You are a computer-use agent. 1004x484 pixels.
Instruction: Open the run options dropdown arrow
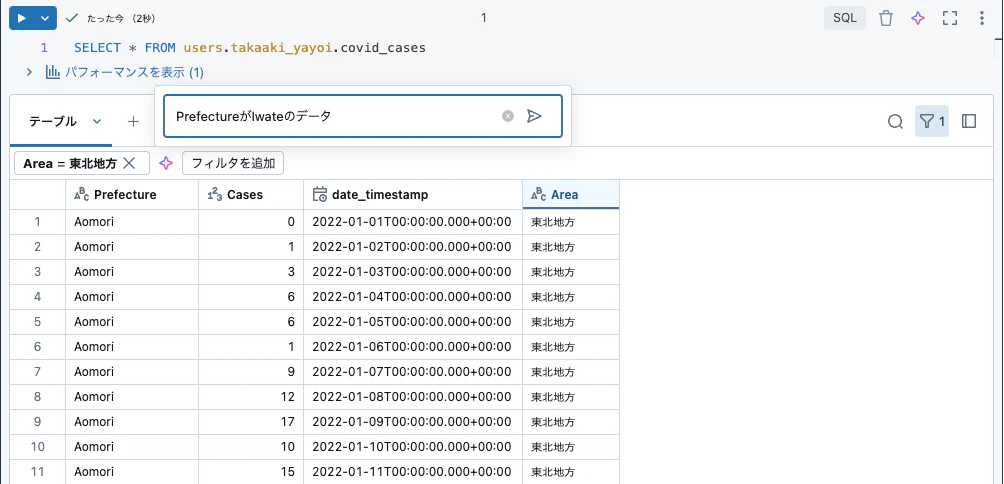[45, 19]
